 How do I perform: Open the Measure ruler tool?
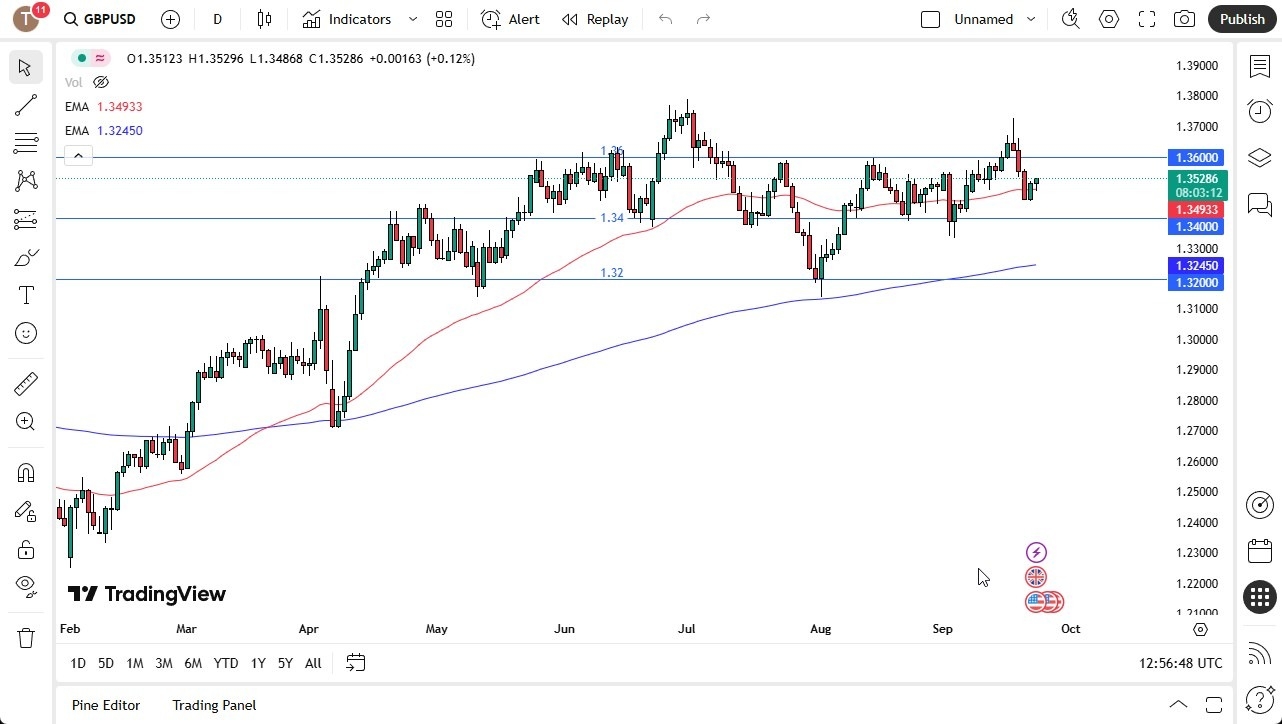click(25, 383)
